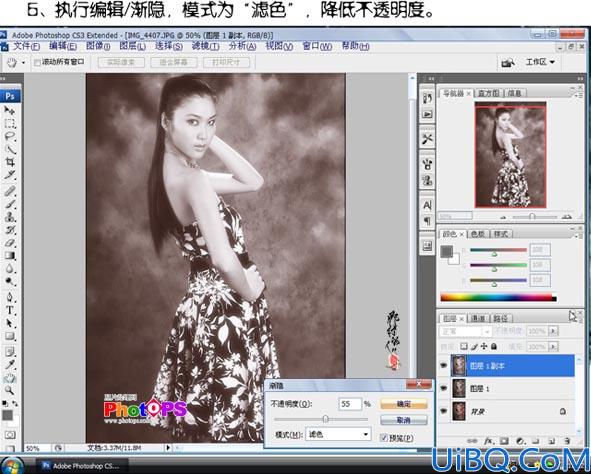This screenshot has width=591, height=474.
Task: Confirm fade with 确定 button
Action: tap(404, 404)
